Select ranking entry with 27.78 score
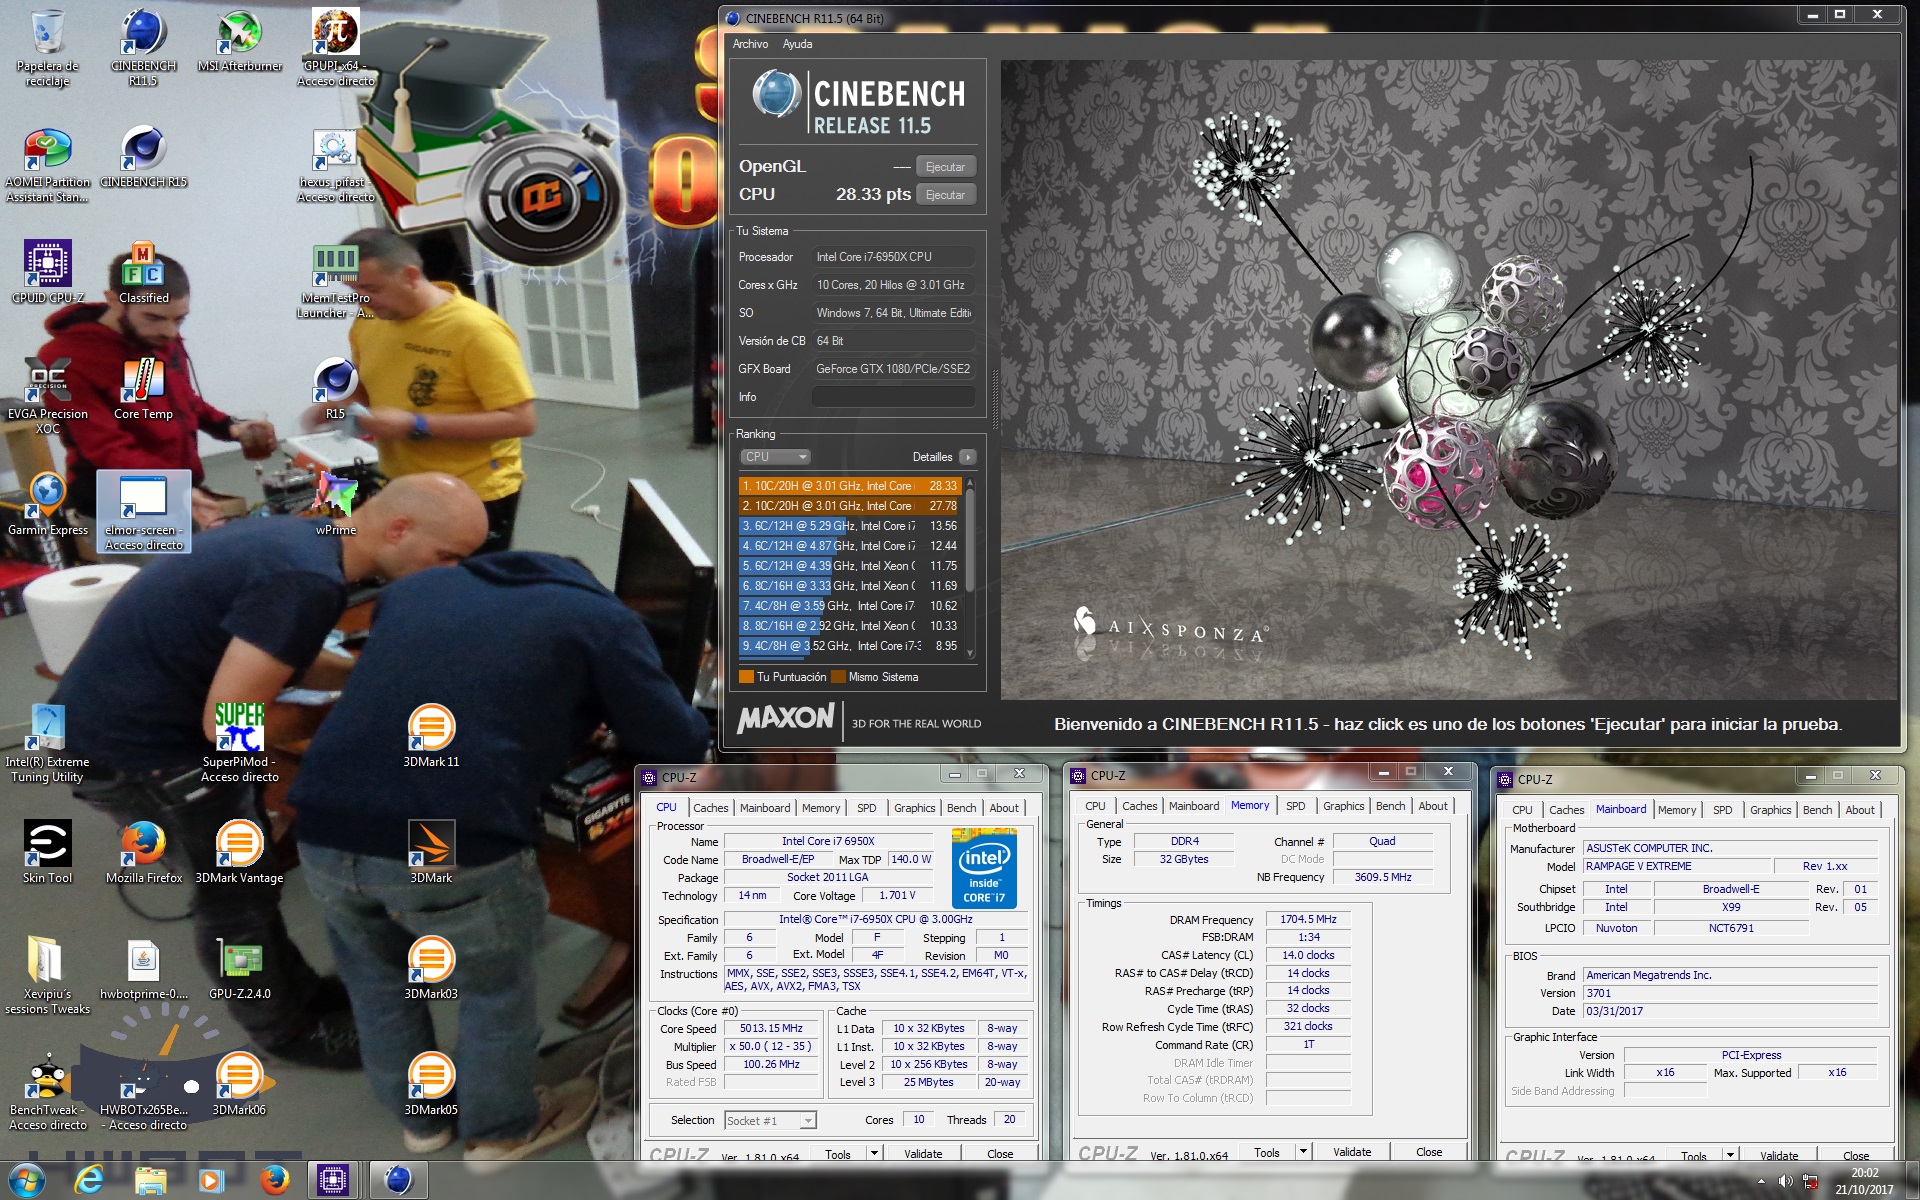1920x1200 pixels. [x=849, y=506]
